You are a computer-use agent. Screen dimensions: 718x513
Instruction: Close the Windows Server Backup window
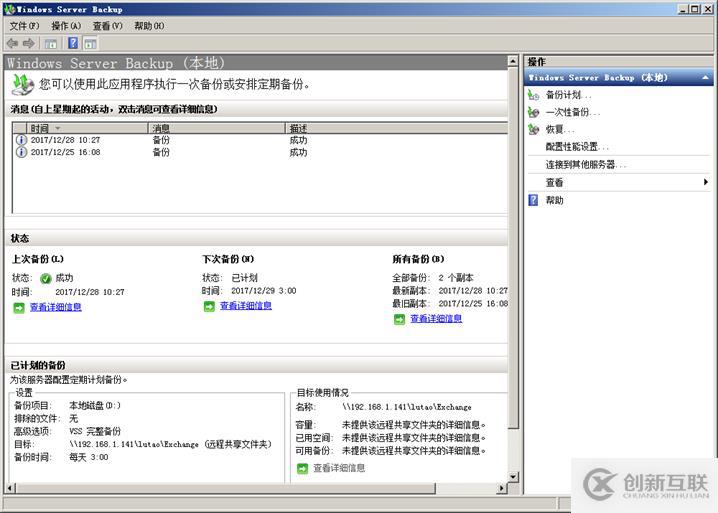[707, 9]
